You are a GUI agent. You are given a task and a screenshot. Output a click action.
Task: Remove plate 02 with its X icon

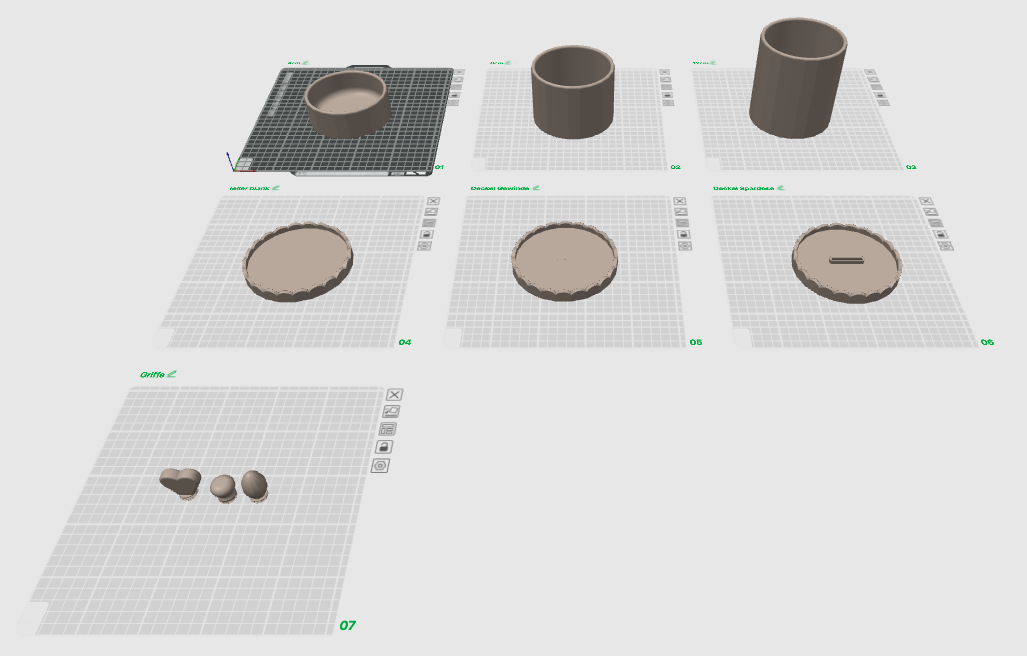pos(664,72)
